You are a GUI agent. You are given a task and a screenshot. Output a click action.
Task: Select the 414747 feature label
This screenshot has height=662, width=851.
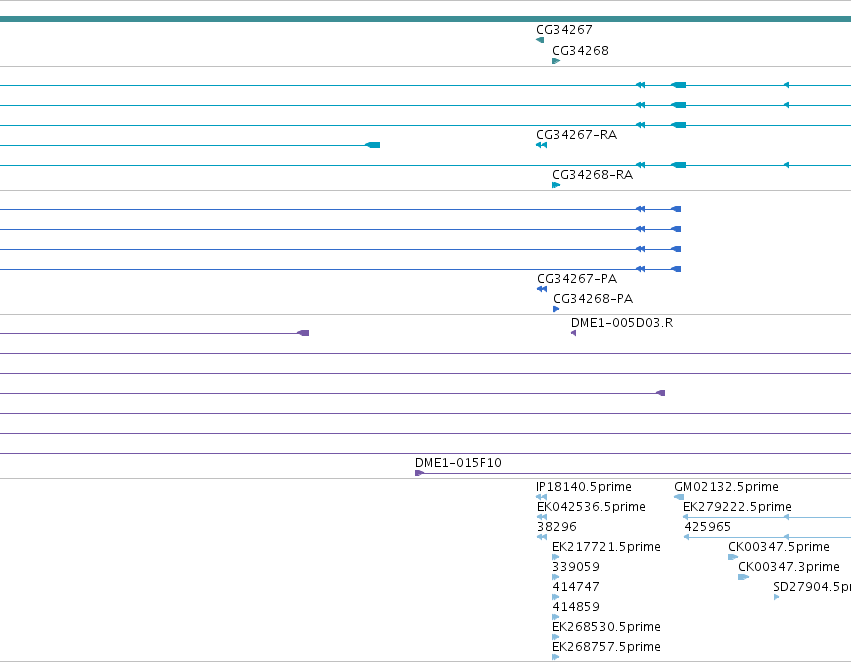pos(576,587)
